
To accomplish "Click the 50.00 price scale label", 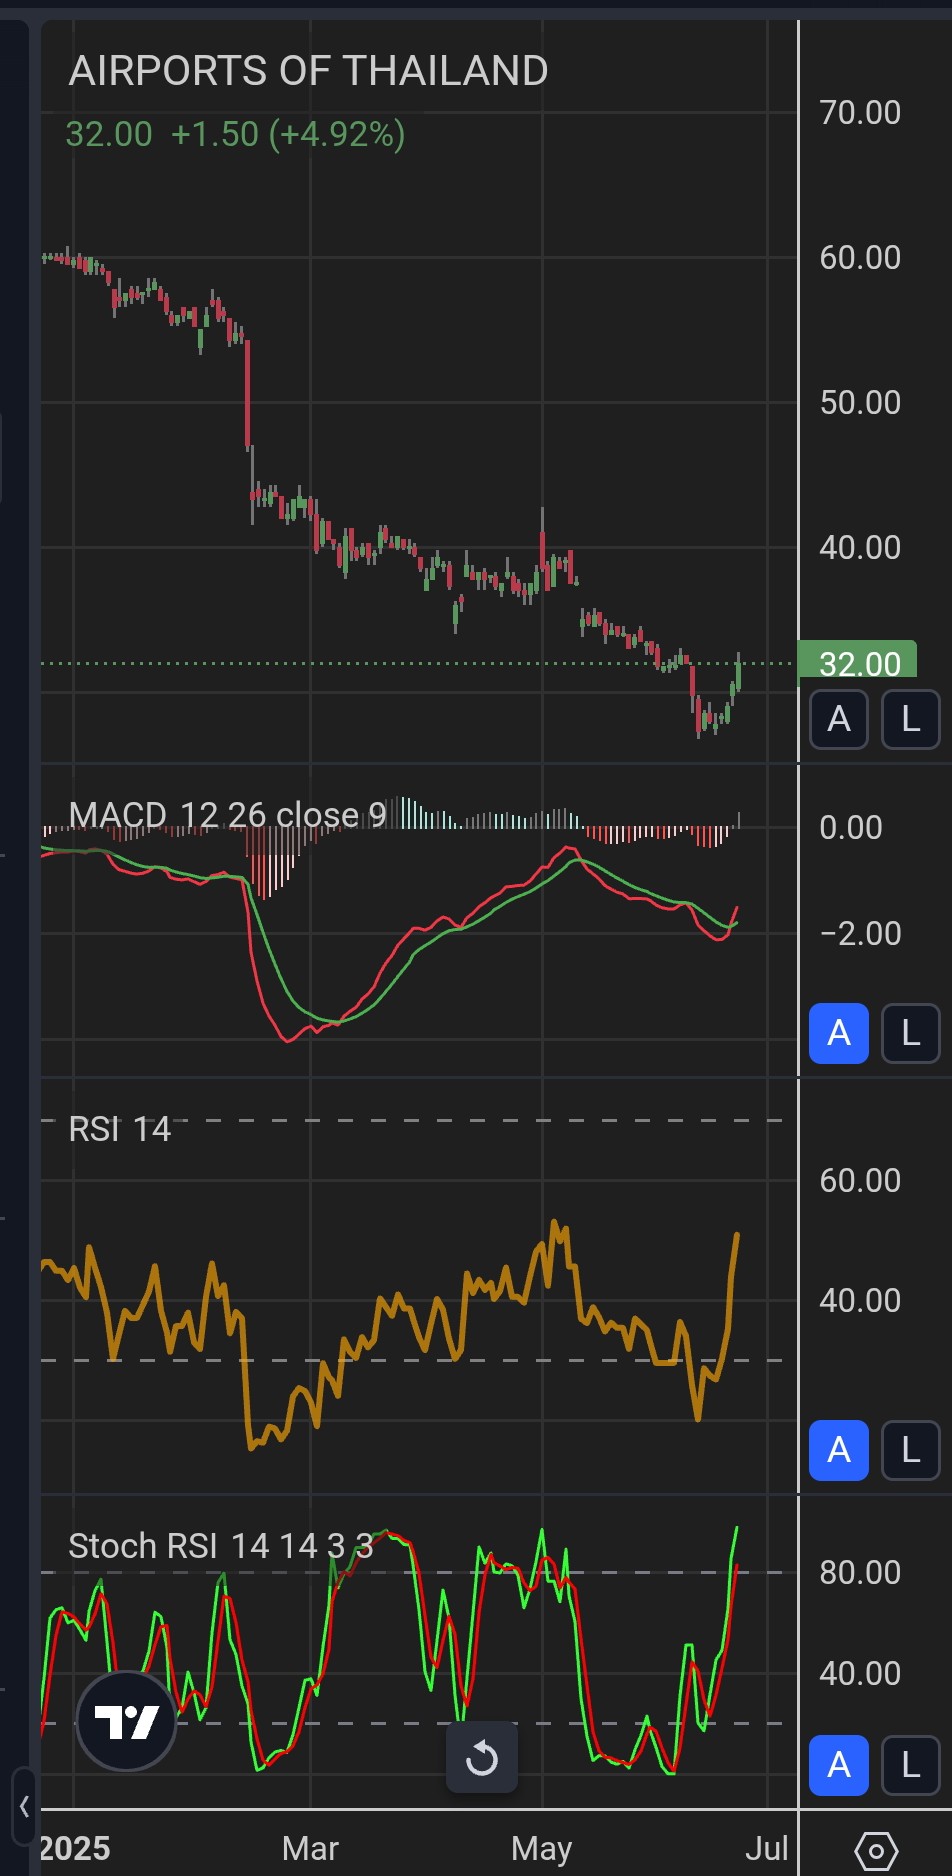I will (860, 402).
